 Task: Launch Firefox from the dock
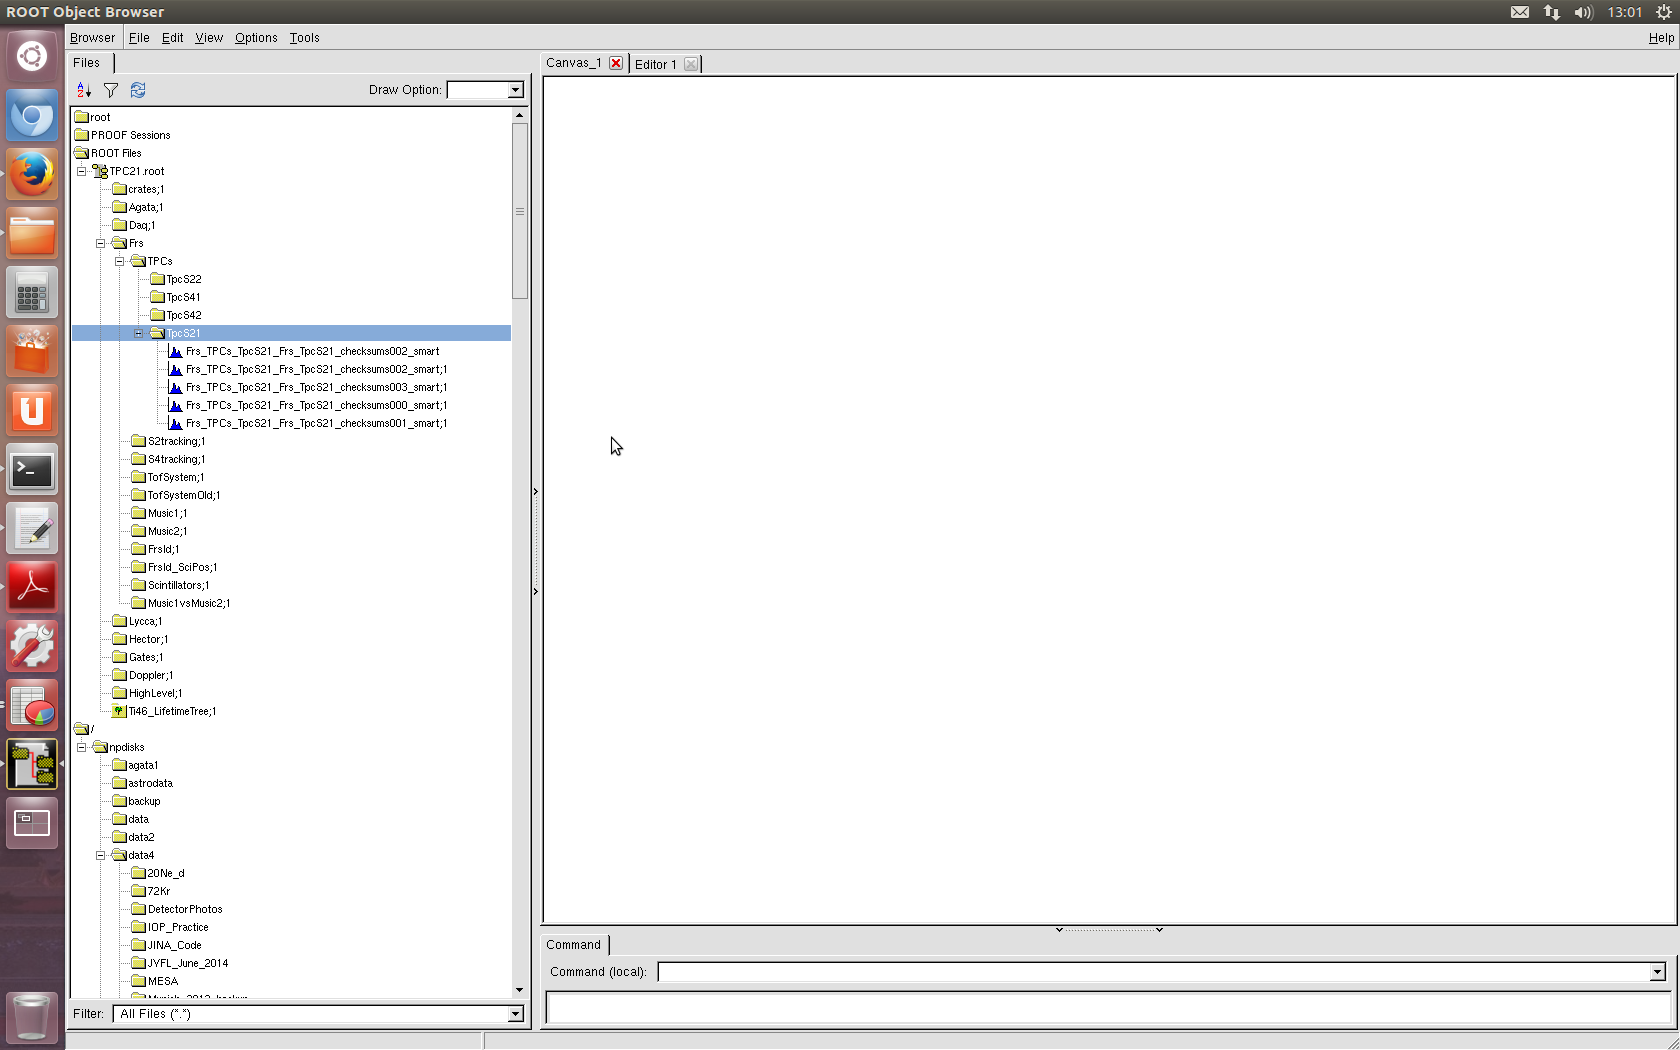coord(32,175)
